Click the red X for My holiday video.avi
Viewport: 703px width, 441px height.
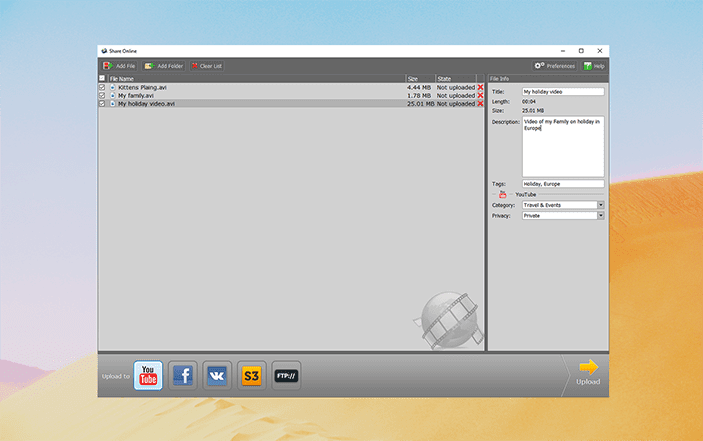[x=480, y=103]
